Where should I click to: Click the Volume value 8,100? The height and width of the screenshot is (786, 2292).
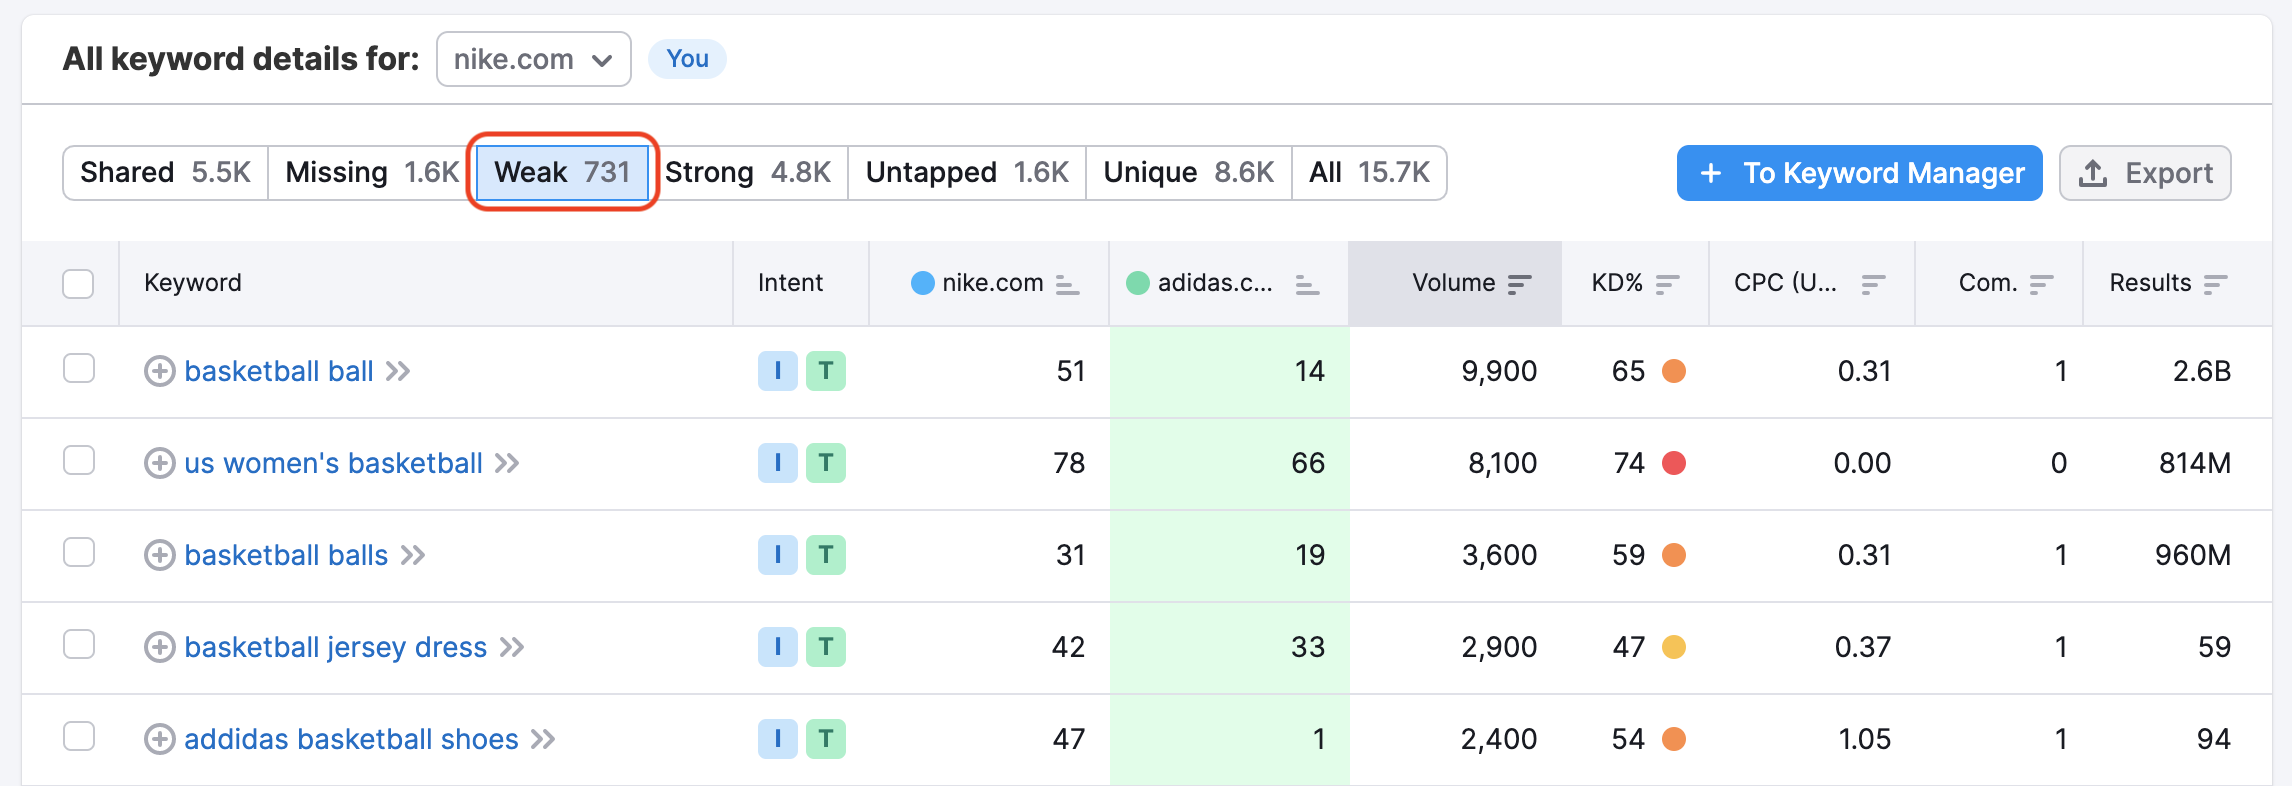[x=1503, y=463]
